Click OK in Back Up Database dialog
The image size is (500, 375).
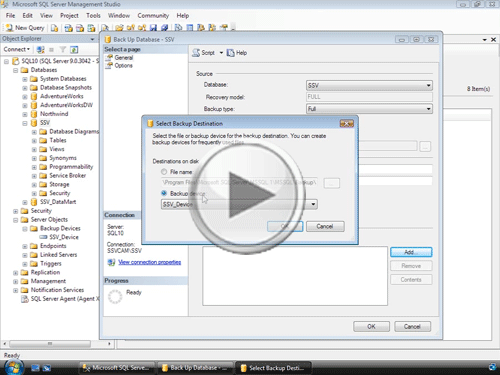point(371,326)
